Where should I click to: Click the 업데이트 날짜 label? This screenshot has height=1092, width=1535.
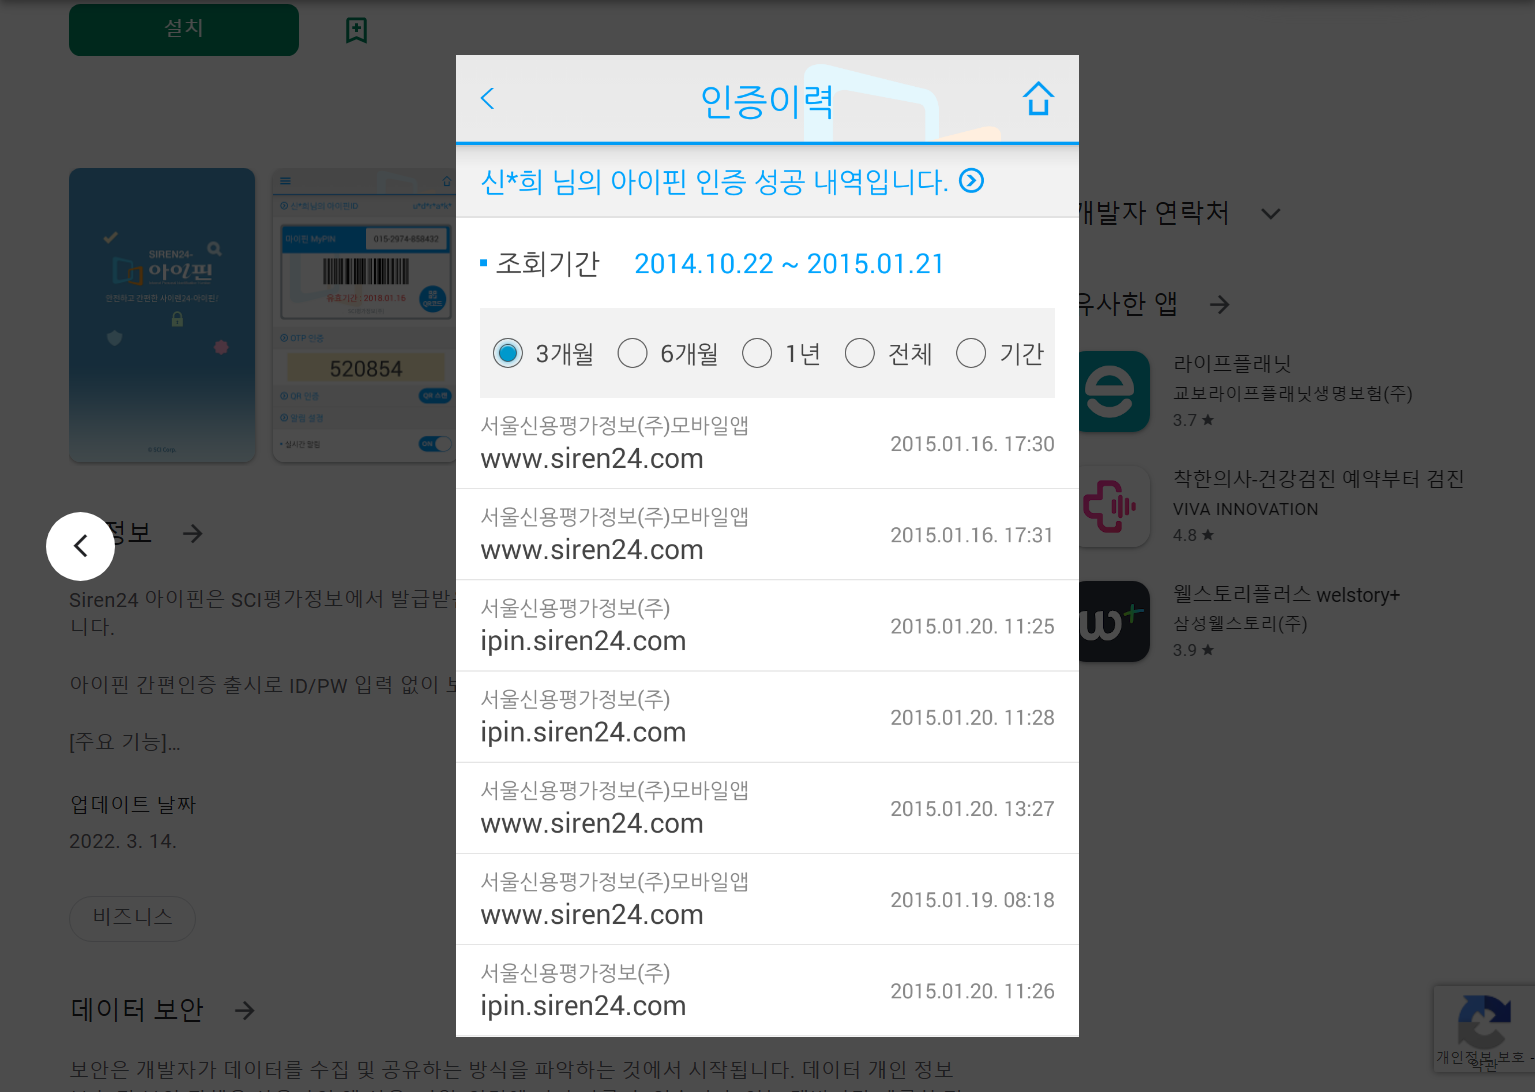[x=133, y=805]
